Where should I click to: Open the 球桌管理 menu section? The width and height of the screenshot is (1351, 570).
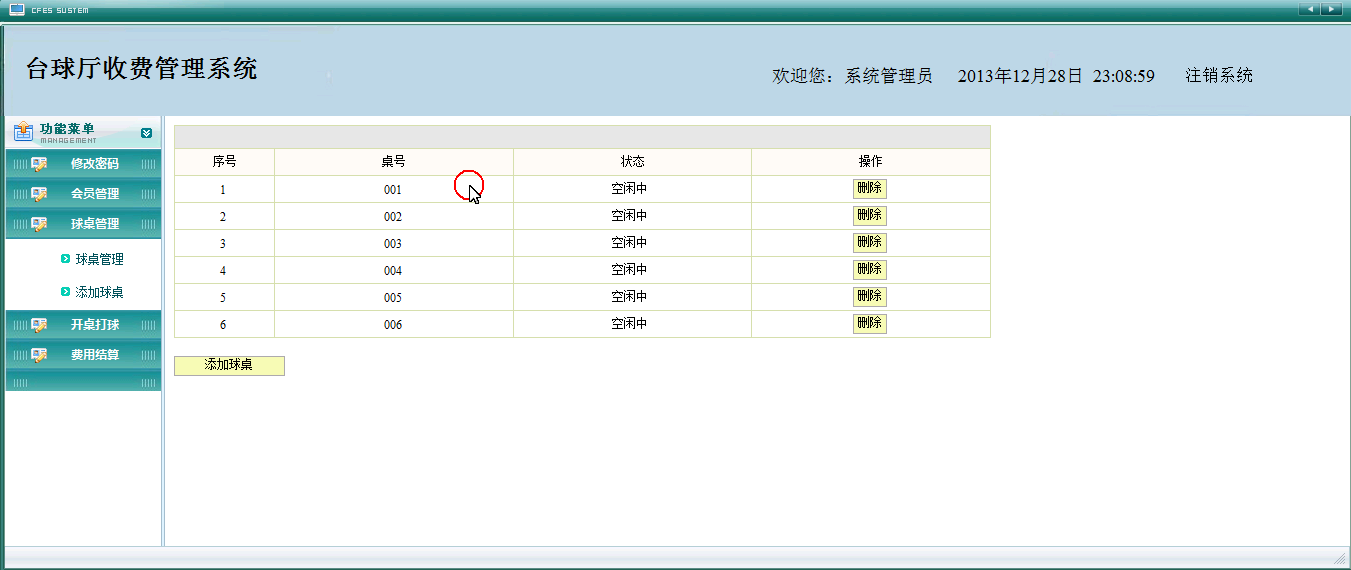[83, 224]
